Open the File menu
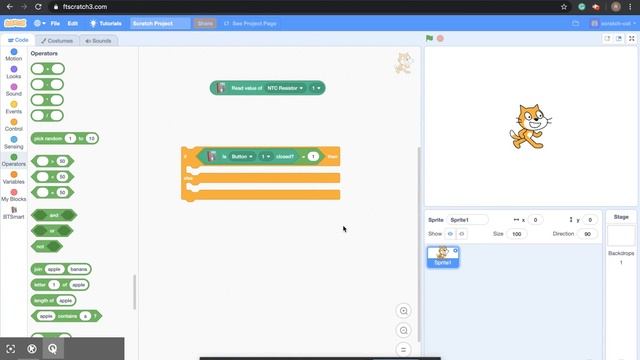The image size is (640, 360). coord(55,24)
